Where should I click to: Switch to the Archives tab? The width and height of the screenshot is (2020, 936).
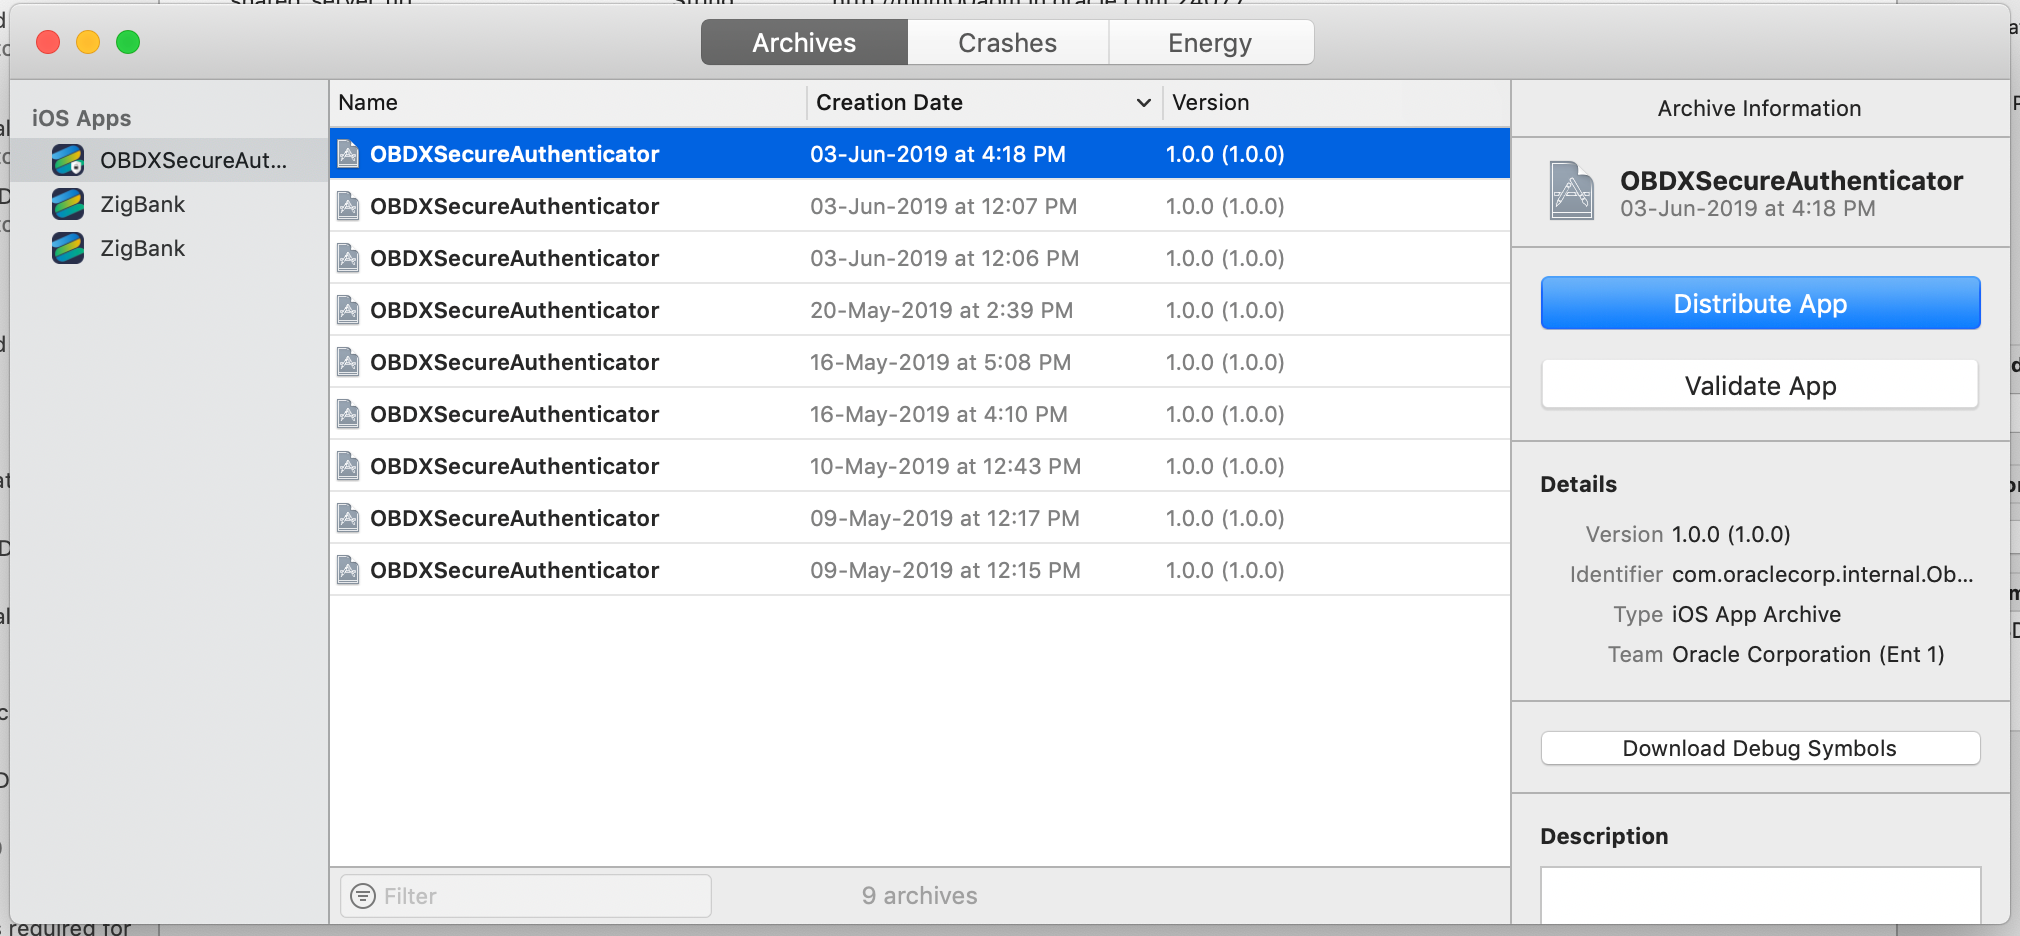(x=804, y=43)
